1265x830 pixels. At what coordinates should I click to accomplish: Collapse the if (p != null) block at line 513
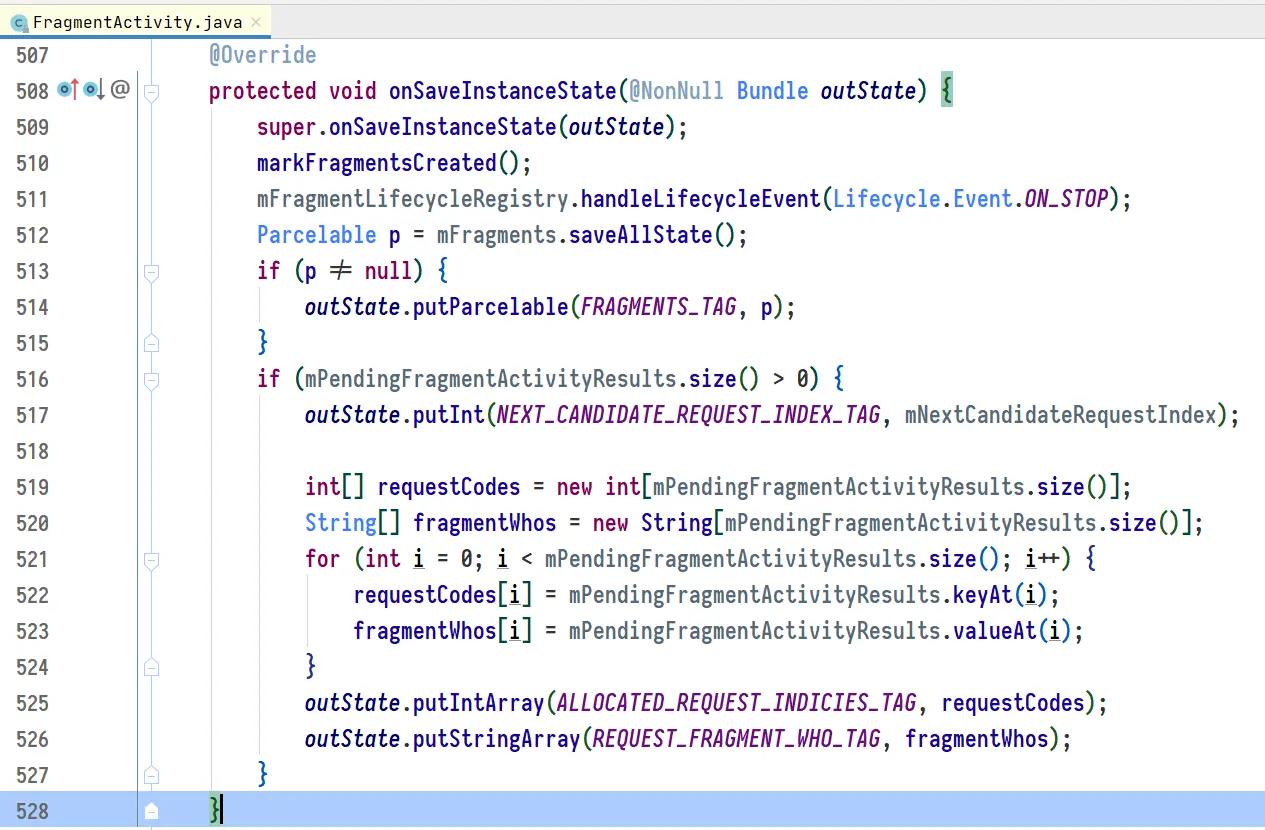(151, 272)
